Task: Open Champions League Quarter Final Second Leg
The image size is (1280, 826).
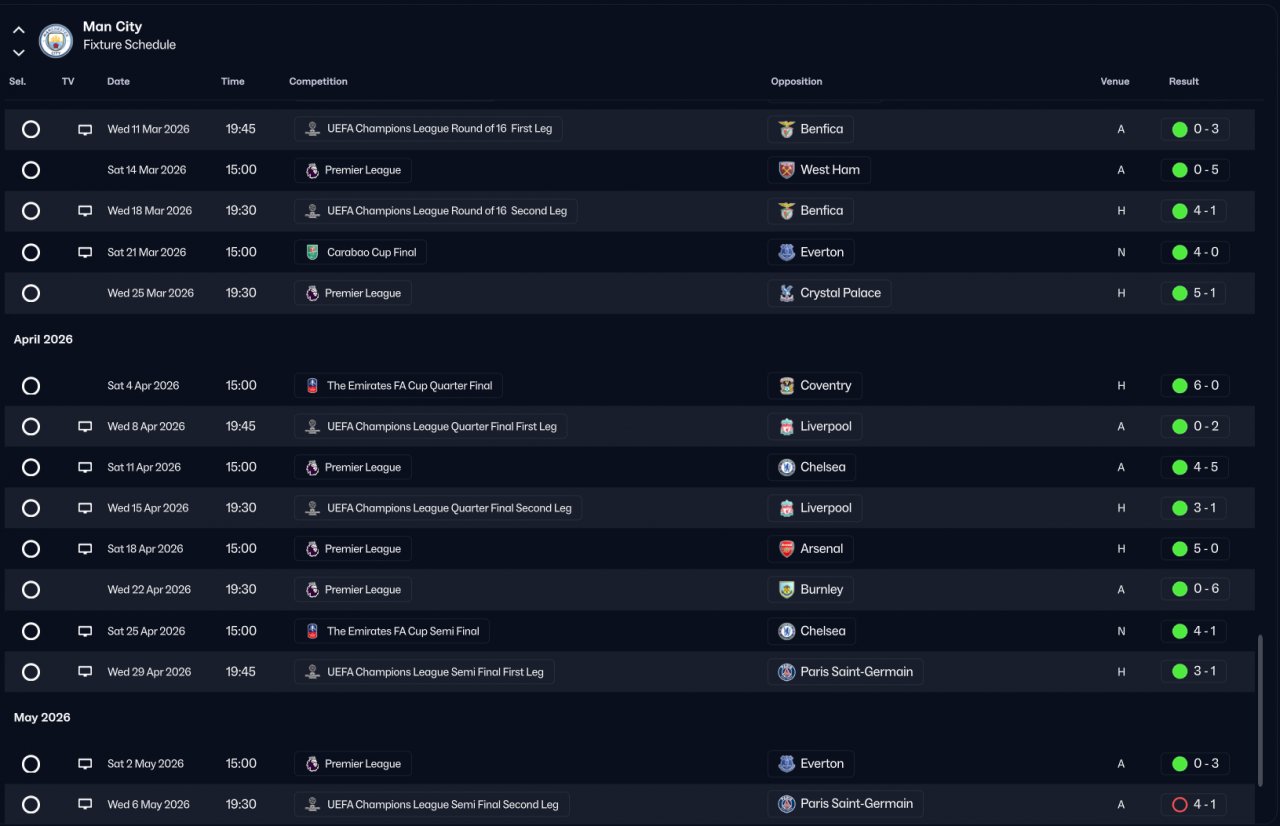Action: 438,508
